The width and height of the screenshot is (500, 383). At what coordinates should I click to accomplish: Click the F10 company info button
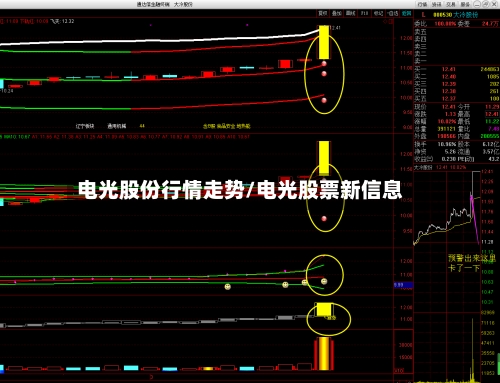point(364,13)
